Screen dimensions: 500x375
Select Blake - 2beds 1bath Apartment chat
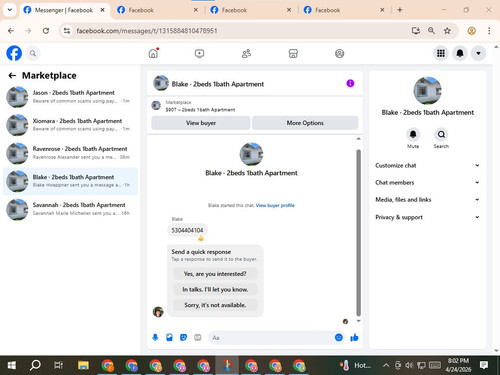(x=70, y=181)
